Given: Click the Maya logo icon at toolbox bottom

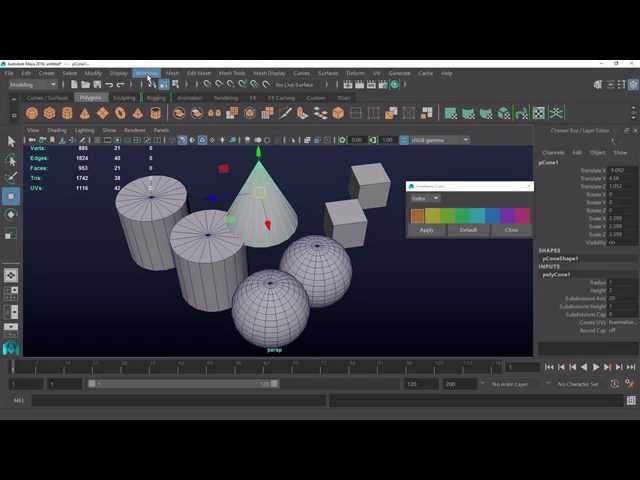Looking at the screenshot, I should tap(11, 348).
